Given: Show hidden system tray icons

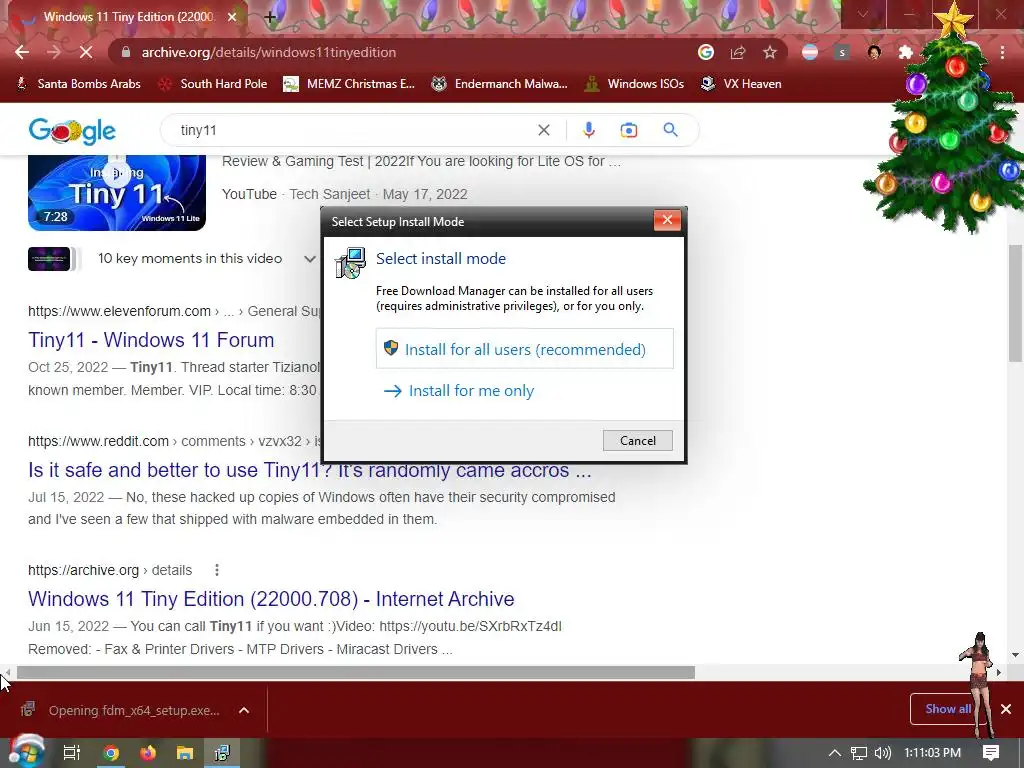Looking at the screenshot, I should (x=835, y=753).
